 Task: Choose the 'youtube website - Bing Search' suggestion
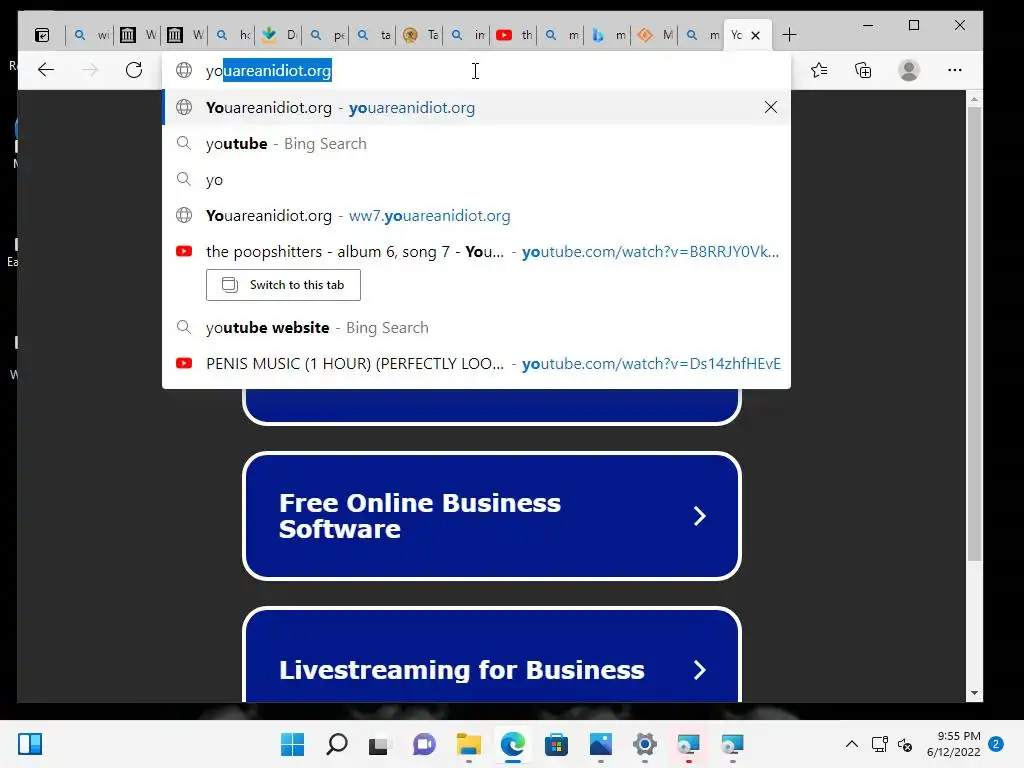[x=476, y=327]
